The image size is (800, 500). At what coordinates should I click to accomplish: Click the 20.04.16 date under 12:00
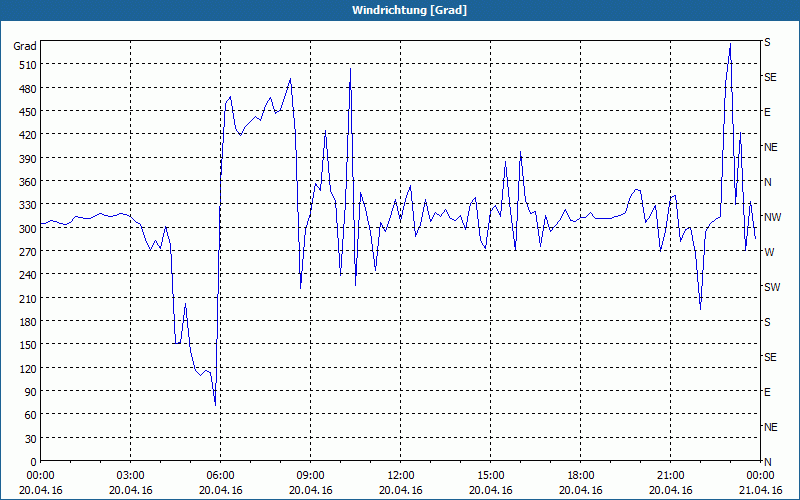pyautogui.click(x=401, y=490)
